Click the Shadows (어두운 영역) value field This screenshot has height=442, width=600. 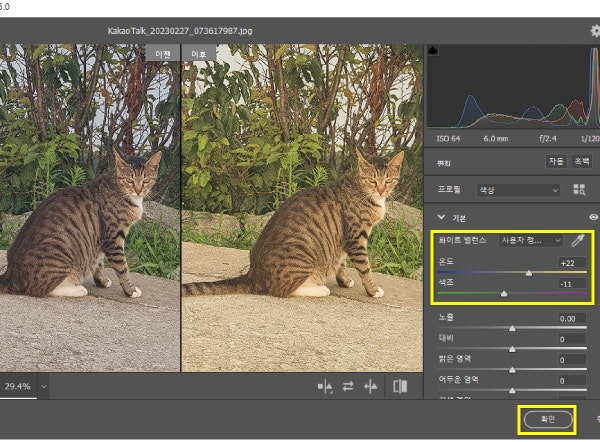click(x=572, y=381)
